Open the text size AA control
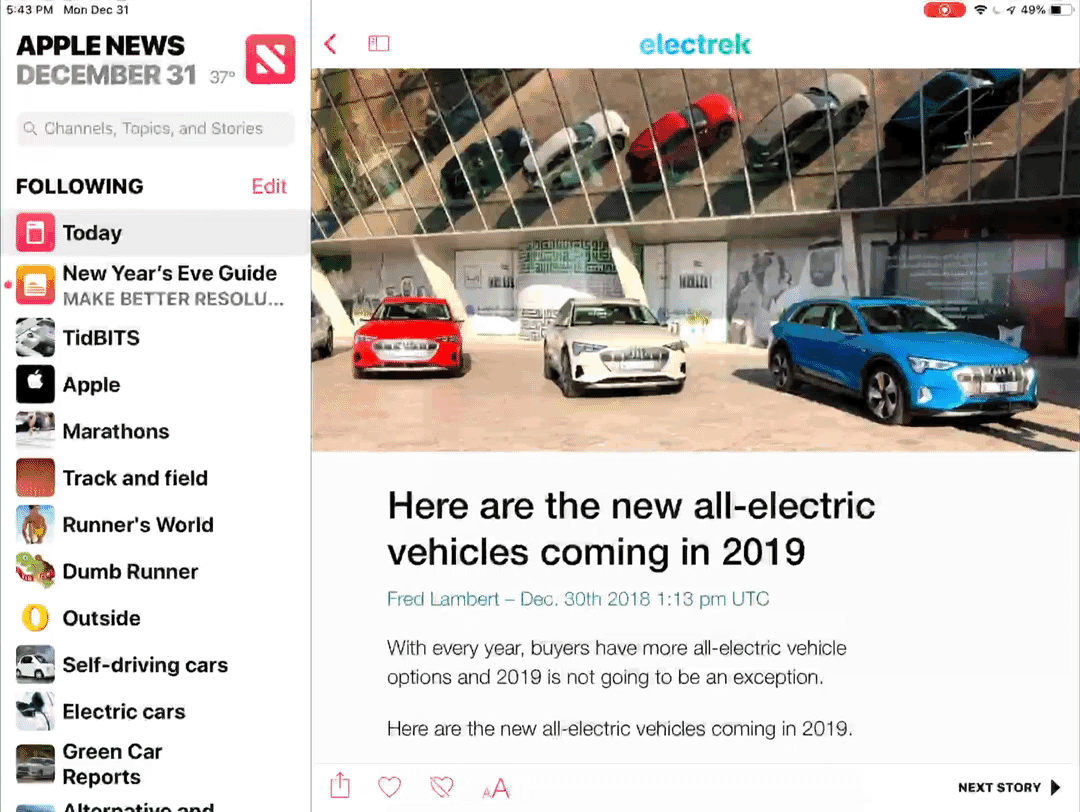Image resolution: width=1080 pixels, height=812 pixels. tap(496, 788)
